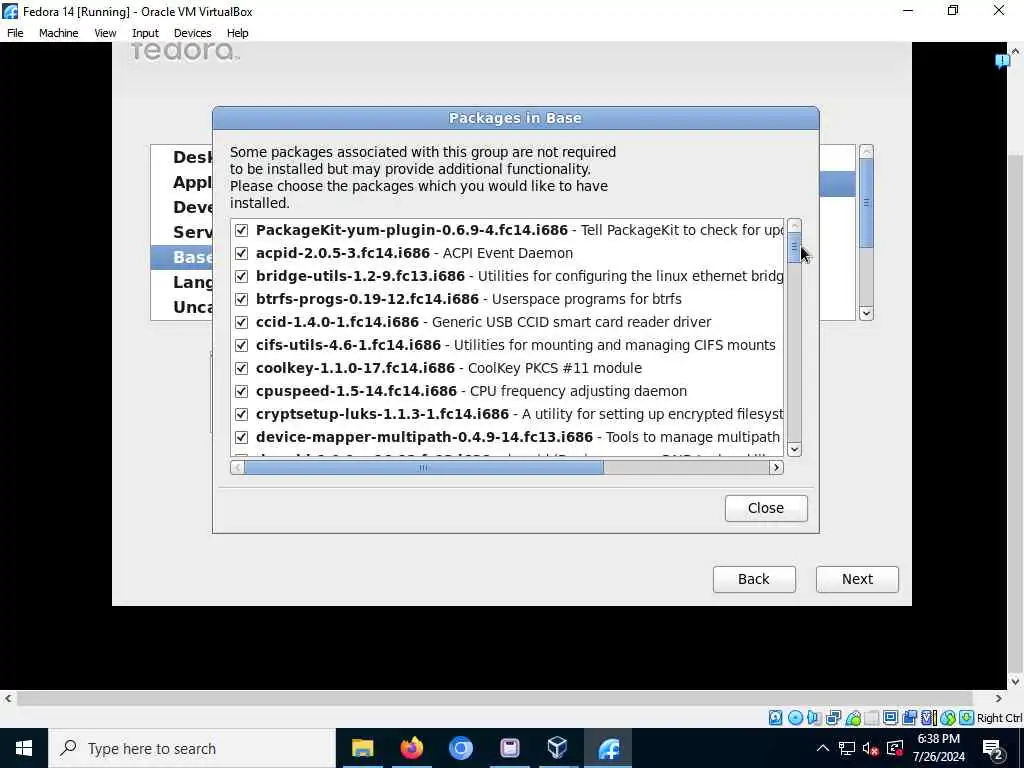Viewport: 1024px width, 768px height.
Task: Click package list scroll-down arrow
Action: click(794, 449)
